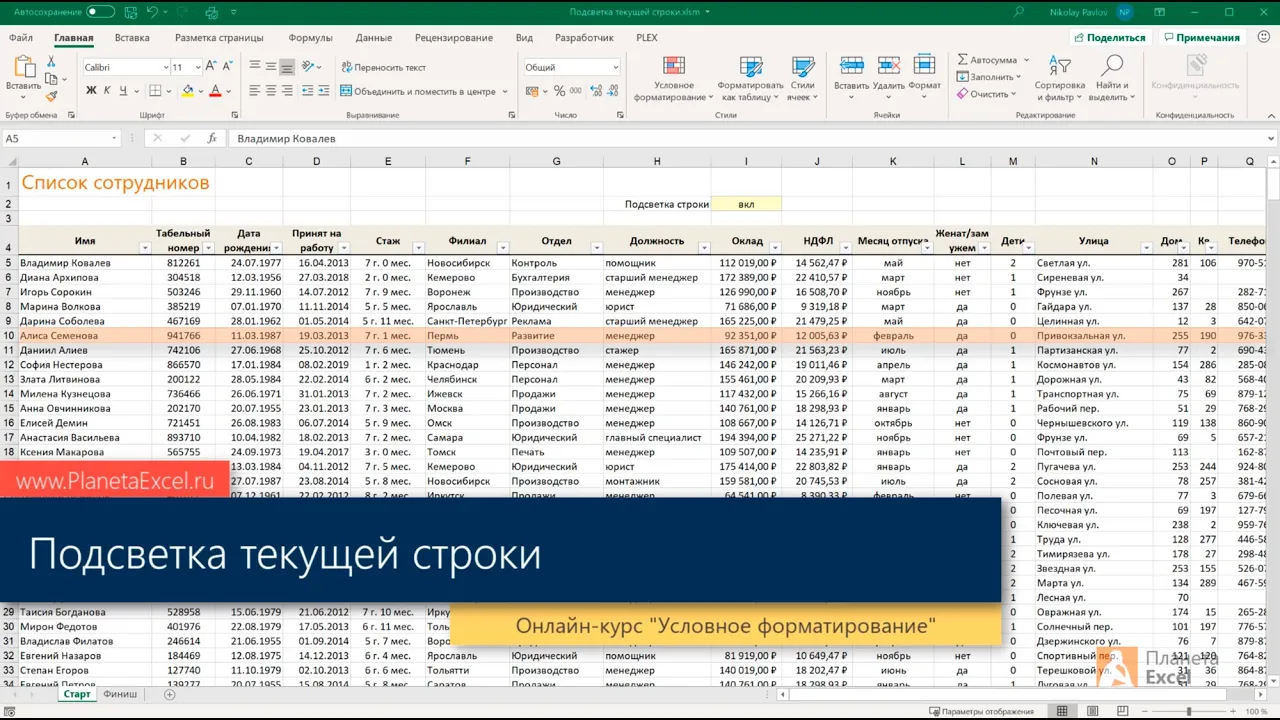Switch to the Вставка tab

click(x=132, y=38)
